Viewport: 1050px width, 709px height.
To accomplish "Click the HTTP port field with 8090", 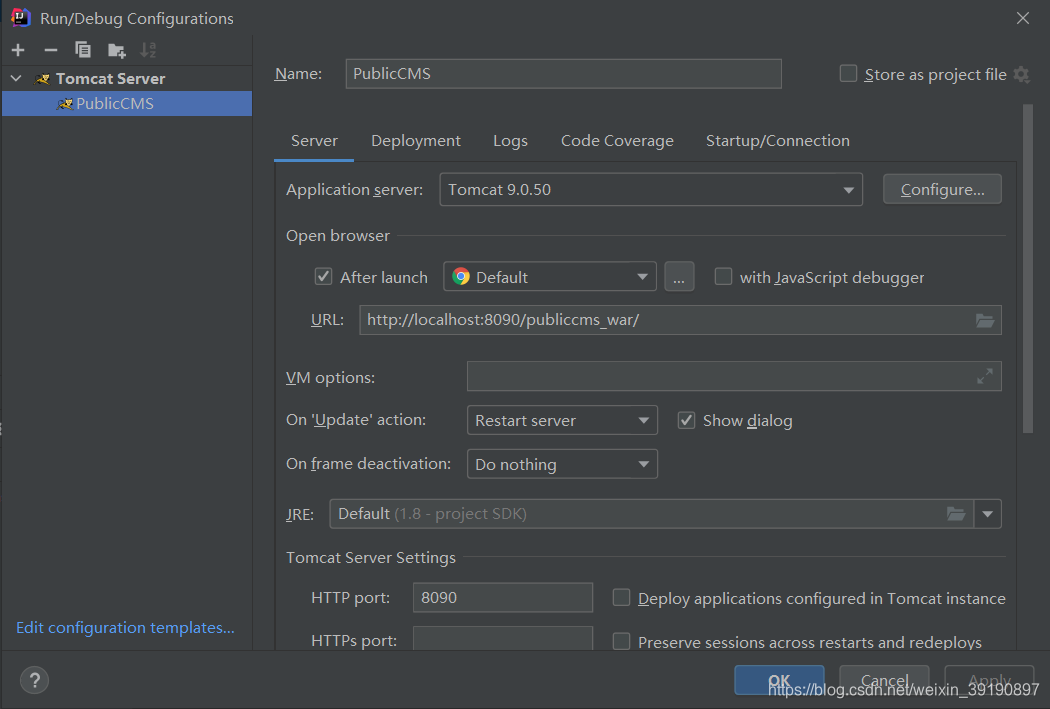I will tap(502, 597).
